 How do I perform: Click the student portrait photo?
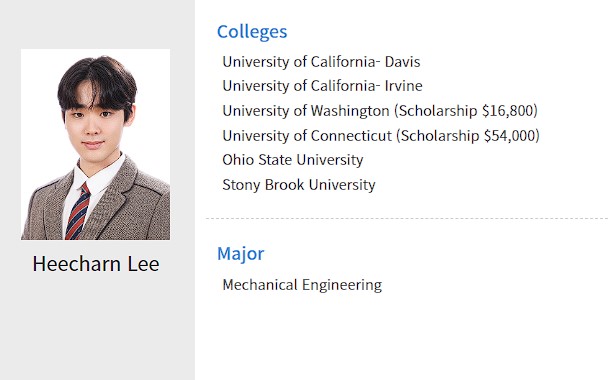[95, 144]
